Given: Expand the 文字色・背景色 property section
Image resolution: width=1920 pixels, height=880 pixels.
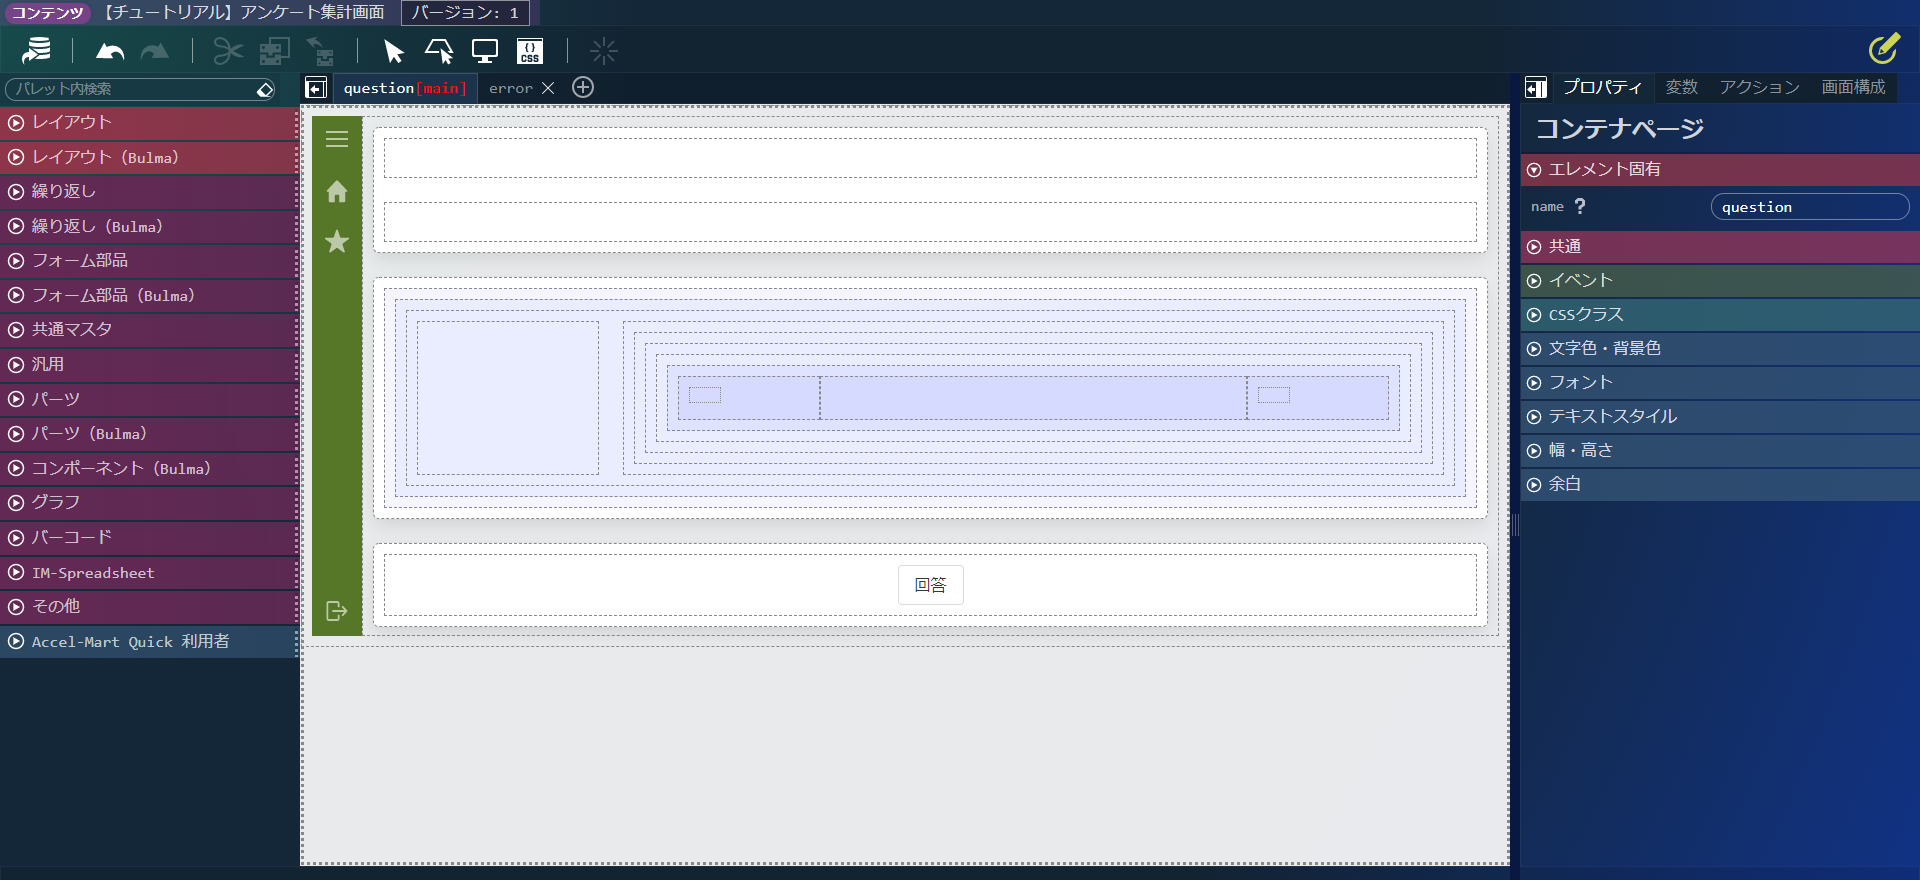Looking at the screenshot, I should [1720, 348].
